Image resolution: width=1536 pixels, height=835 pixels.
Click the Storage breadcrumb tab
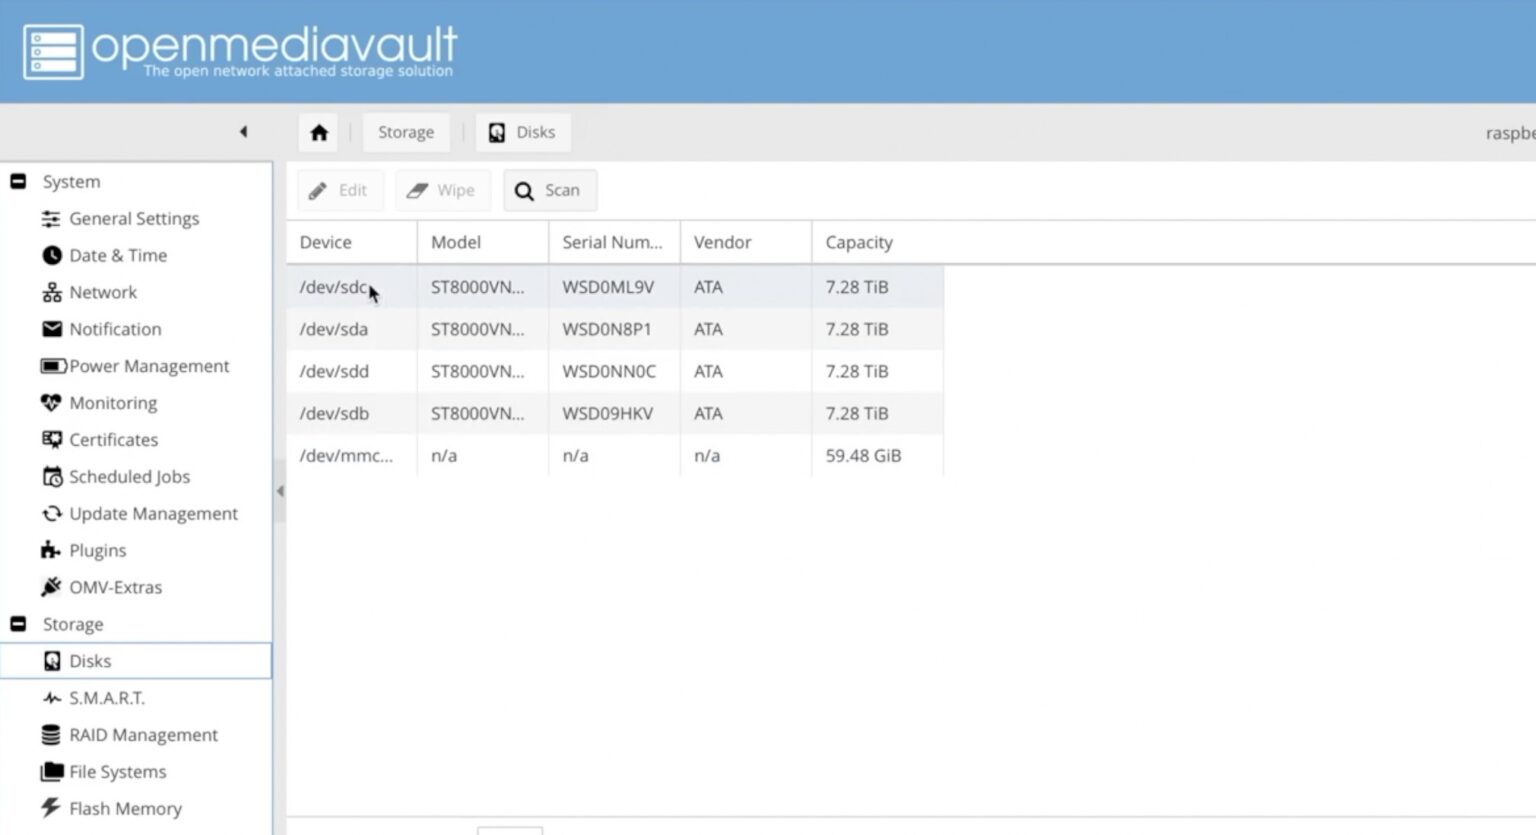point(405,132)
